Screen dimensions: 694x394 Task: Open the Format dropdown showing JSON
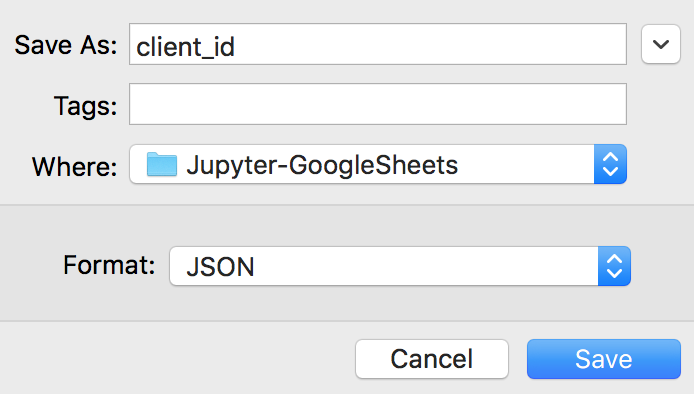coord(400,266)
